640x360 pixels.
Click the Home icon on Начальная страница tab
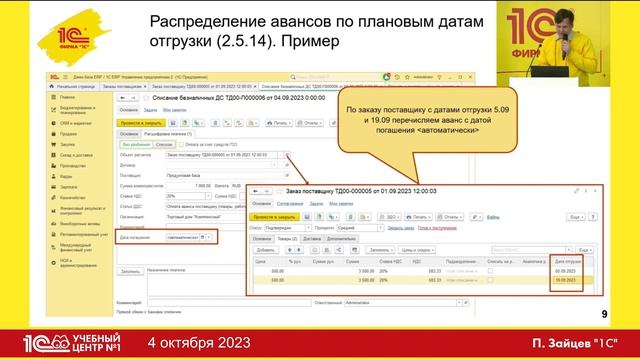click(51, 87)
